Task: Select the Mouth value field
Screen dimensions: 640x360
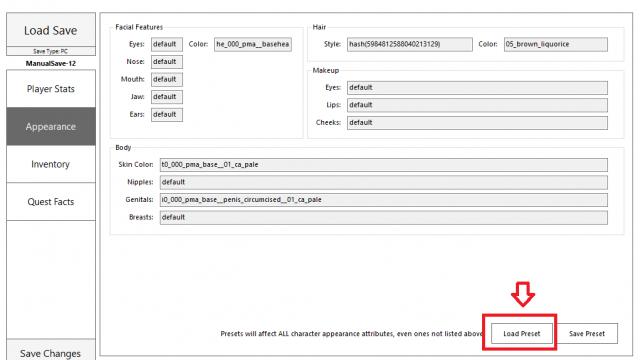Action: [167, 79]
